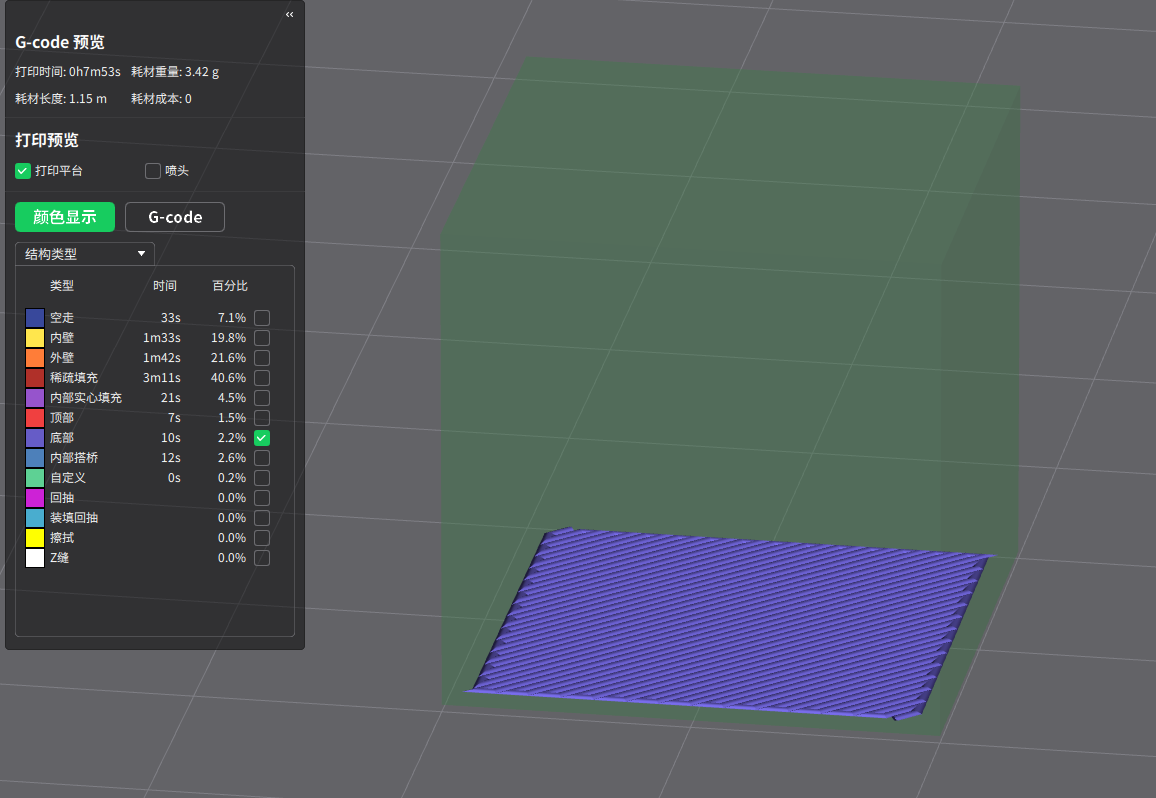Viewport: 1156px width, 798px height.
Task: Click the 装填回抽 cyan swatch
Action: click(35, 518)
